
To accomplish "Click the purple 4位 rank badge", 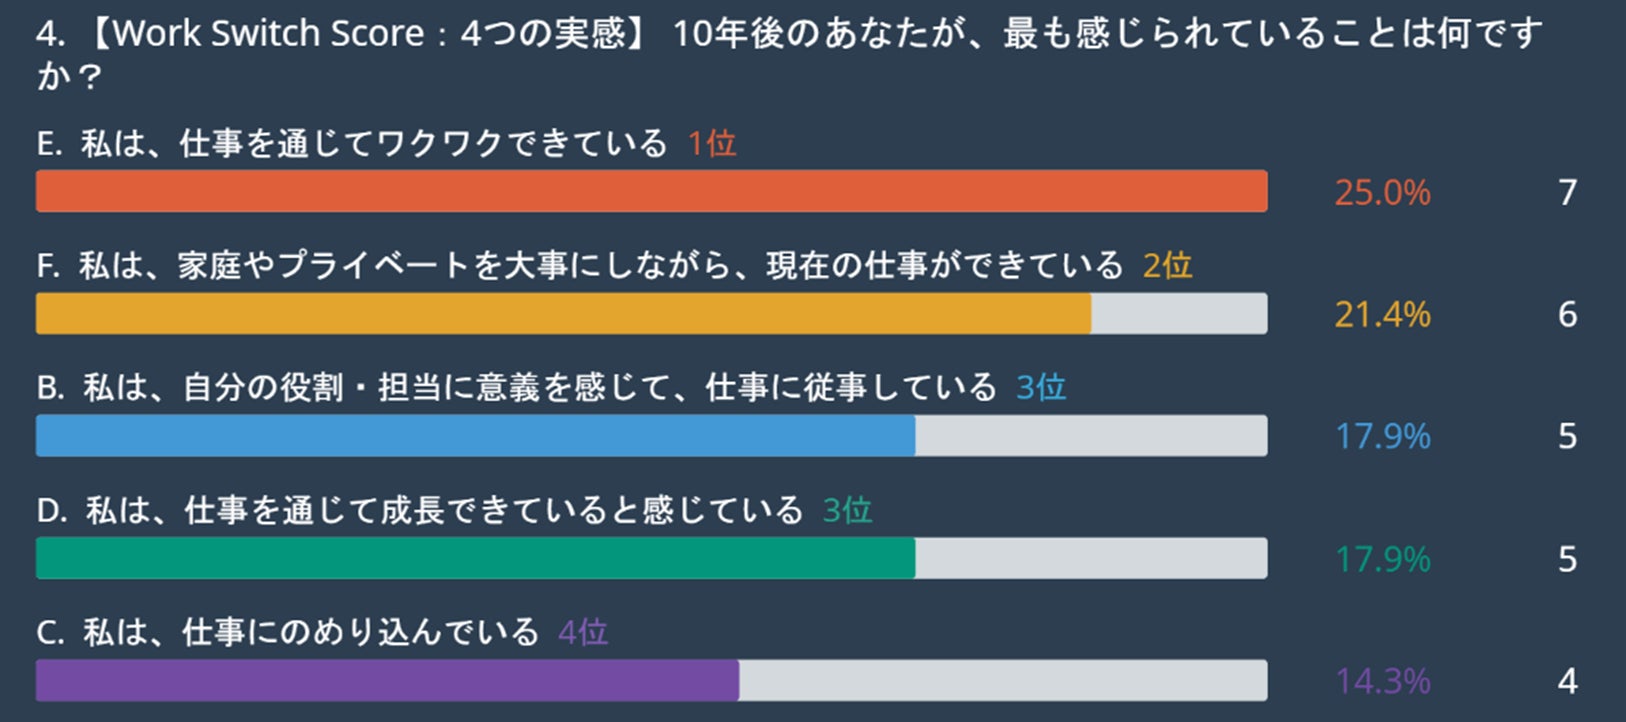I will (583, 633).
